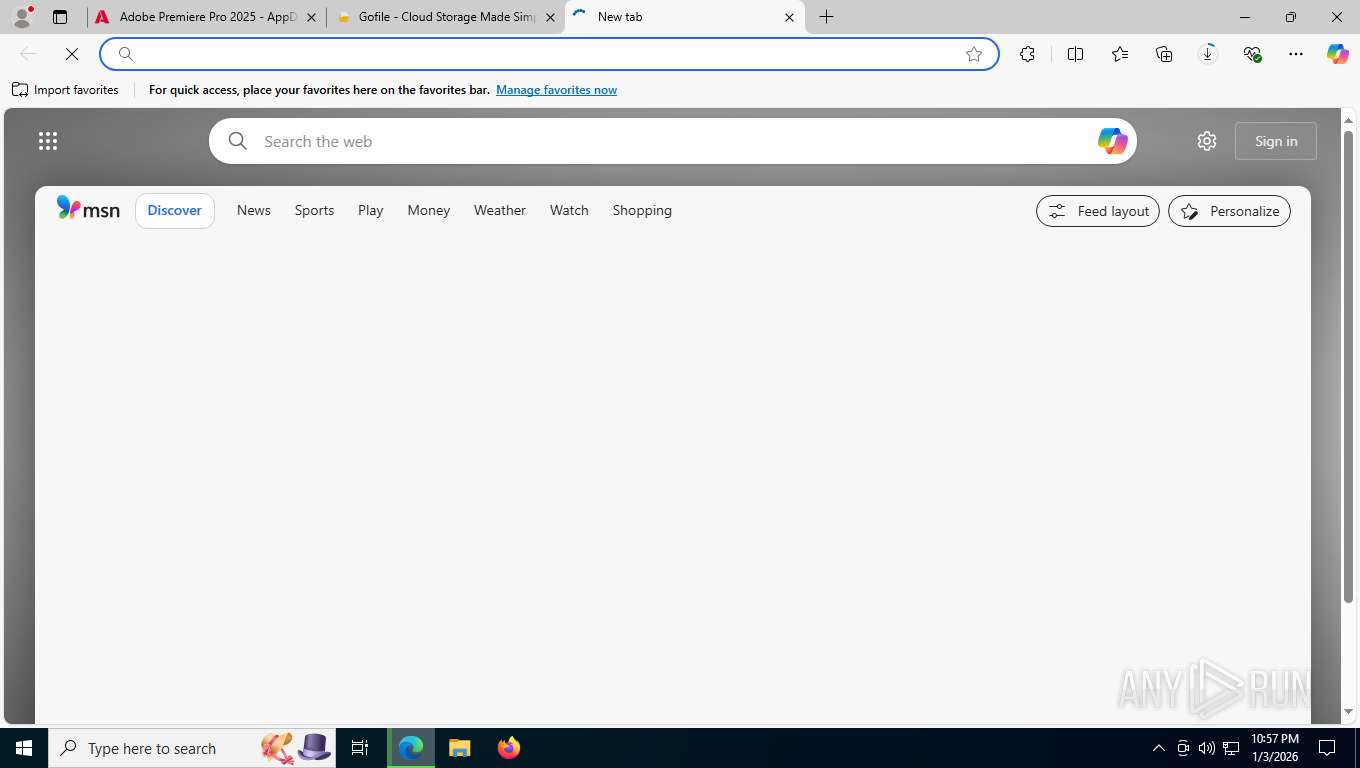Click the msn logo

pos(88,209)
